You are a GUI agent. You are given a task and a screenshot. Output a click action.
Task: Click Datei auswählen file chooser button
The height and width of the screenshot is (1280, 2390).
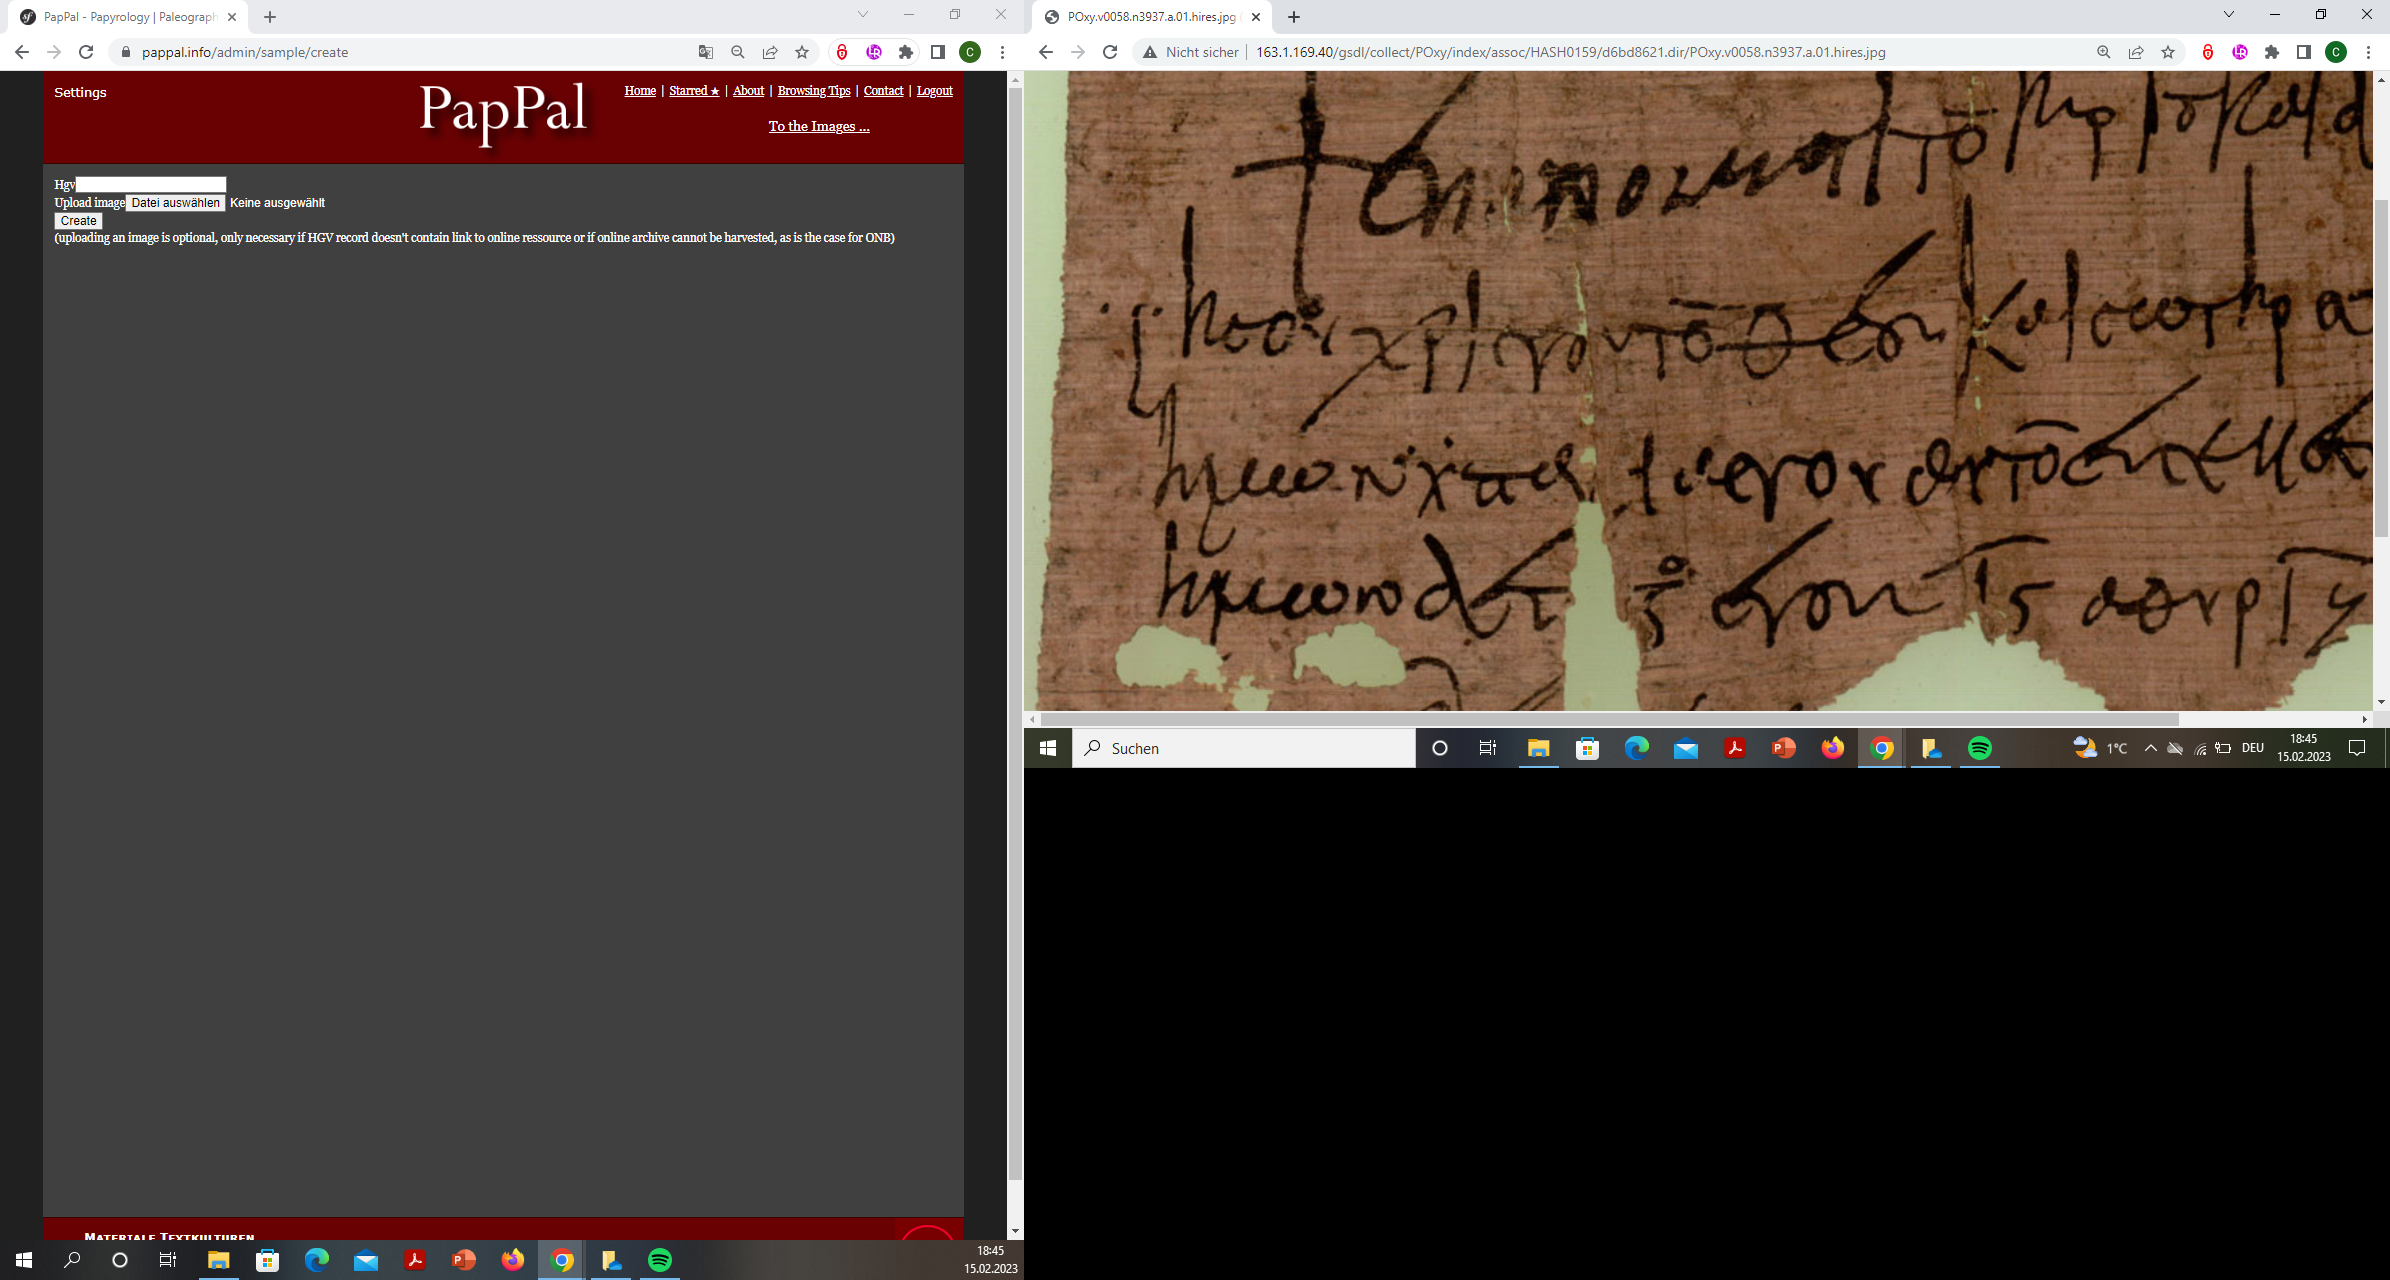point(175,203)
